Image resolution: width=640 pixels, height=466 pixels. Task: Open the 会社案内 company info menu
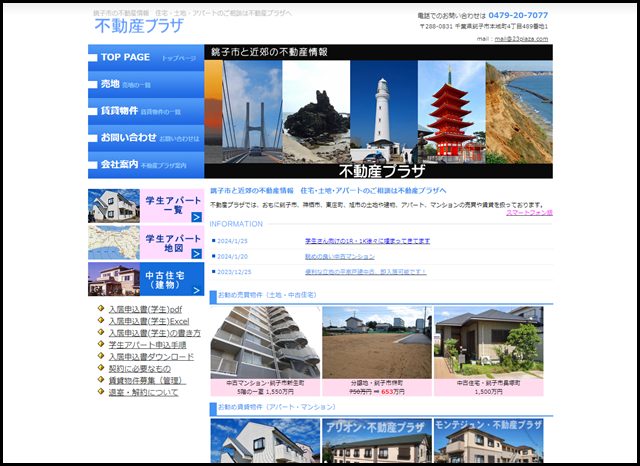pos(146,165)
